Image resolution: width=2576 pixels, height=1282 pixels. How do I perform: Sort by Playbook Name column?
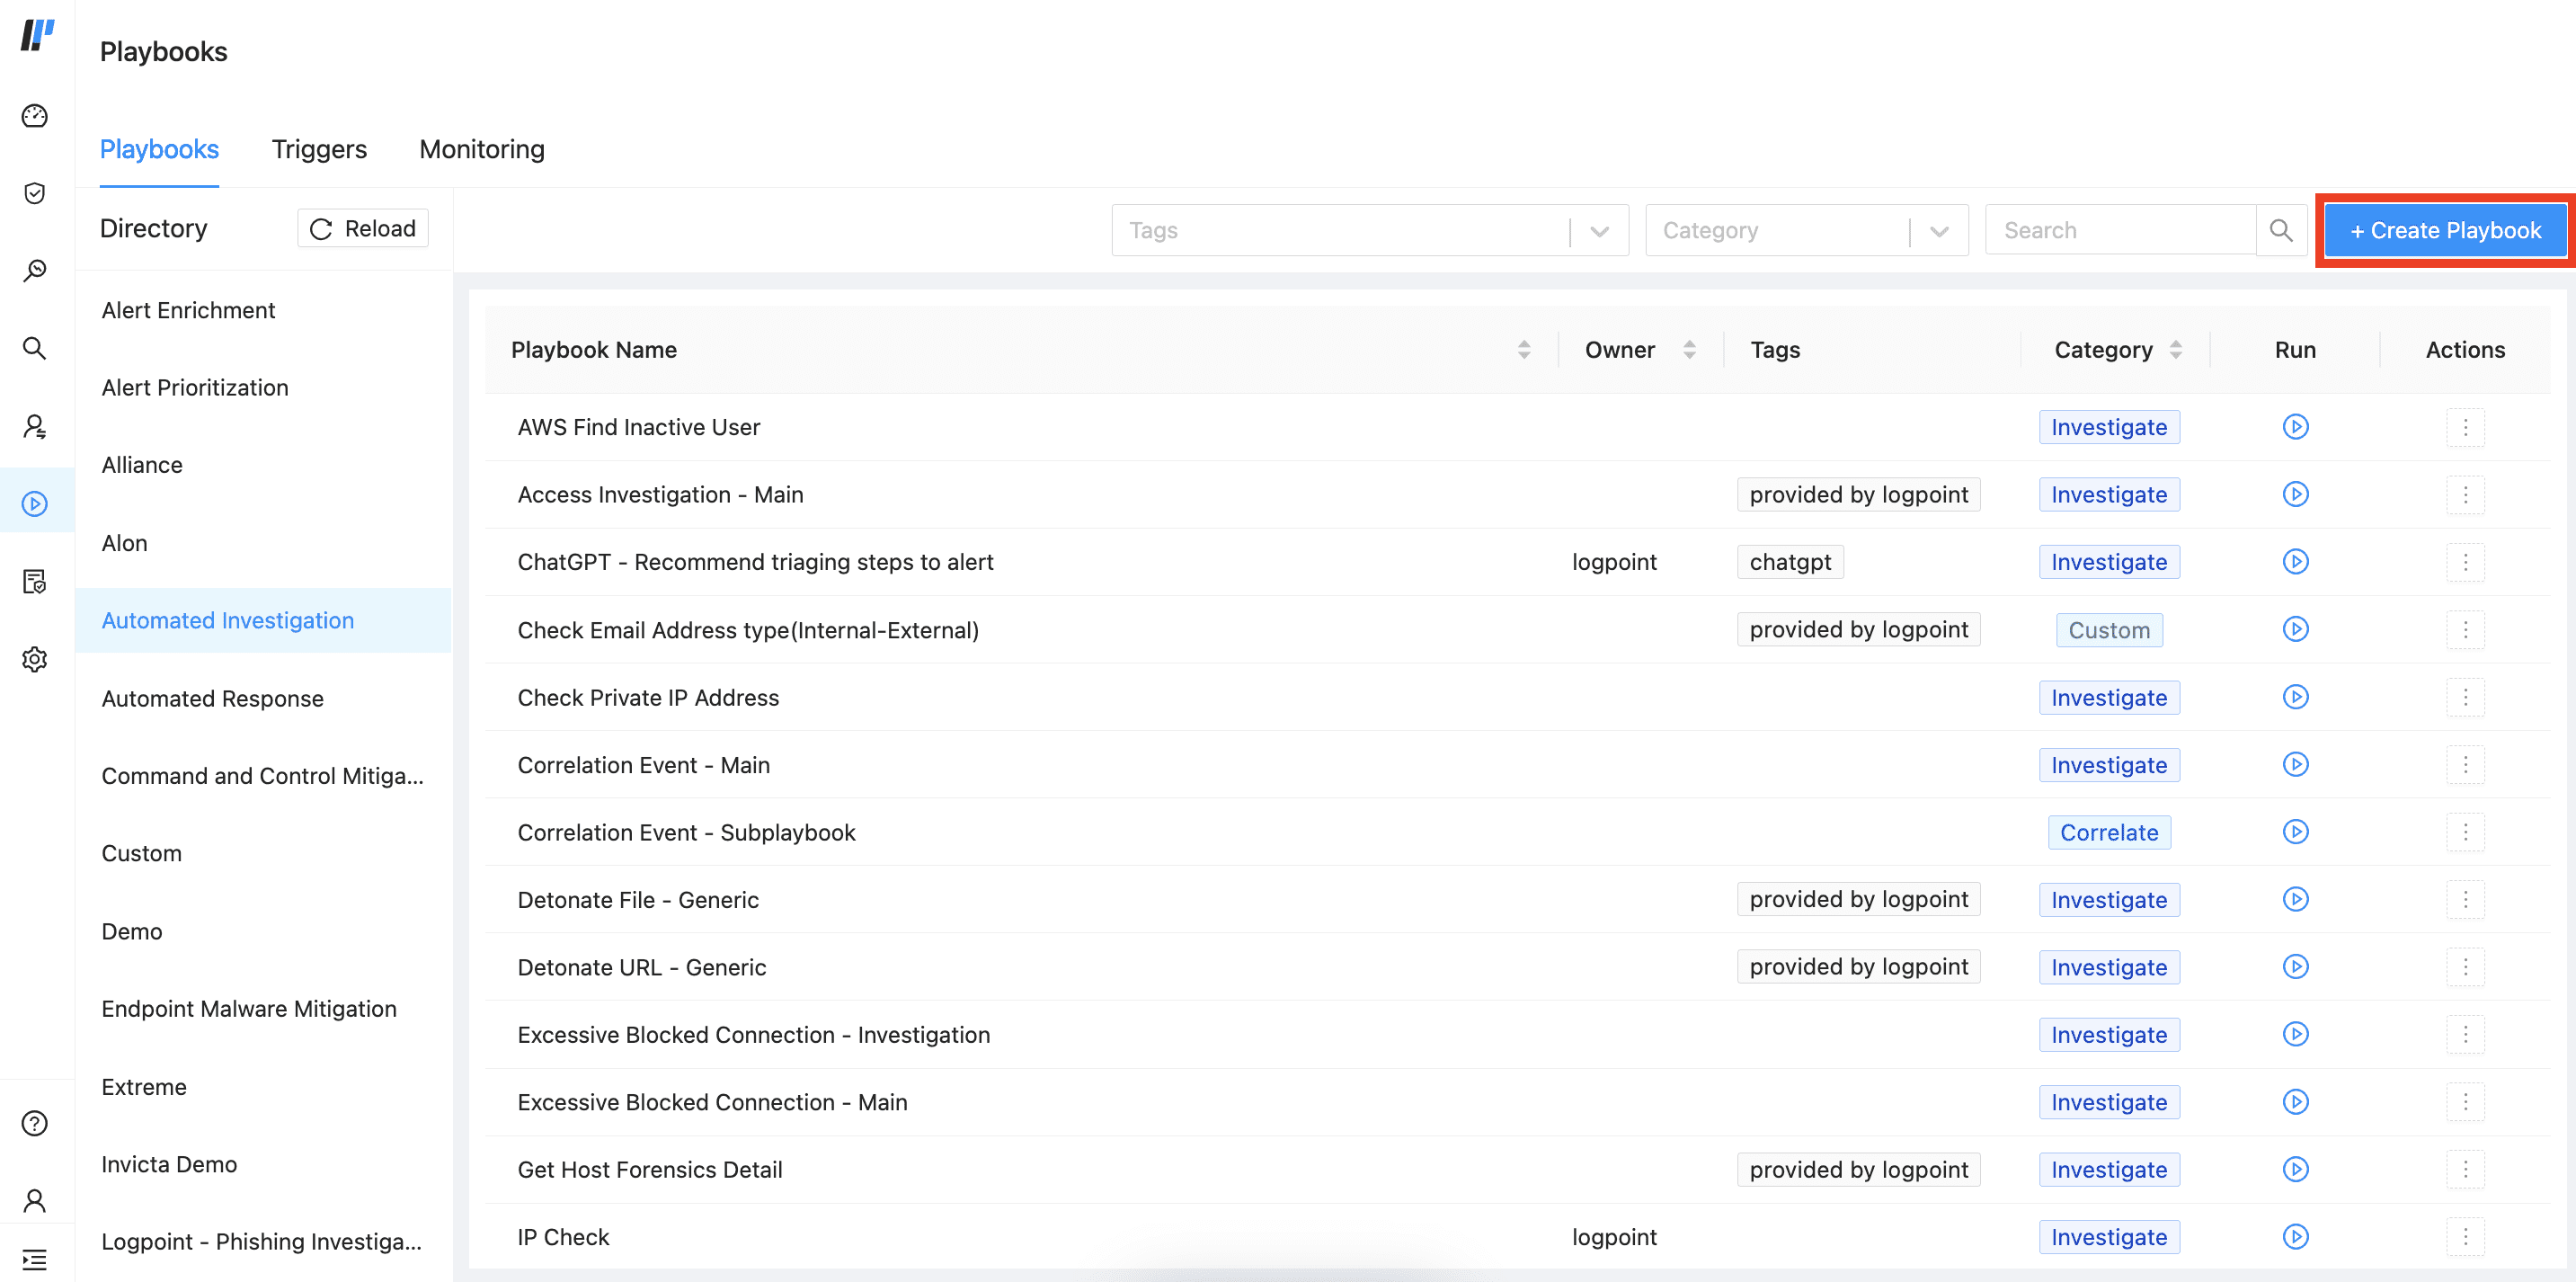tap(1523, 350)
